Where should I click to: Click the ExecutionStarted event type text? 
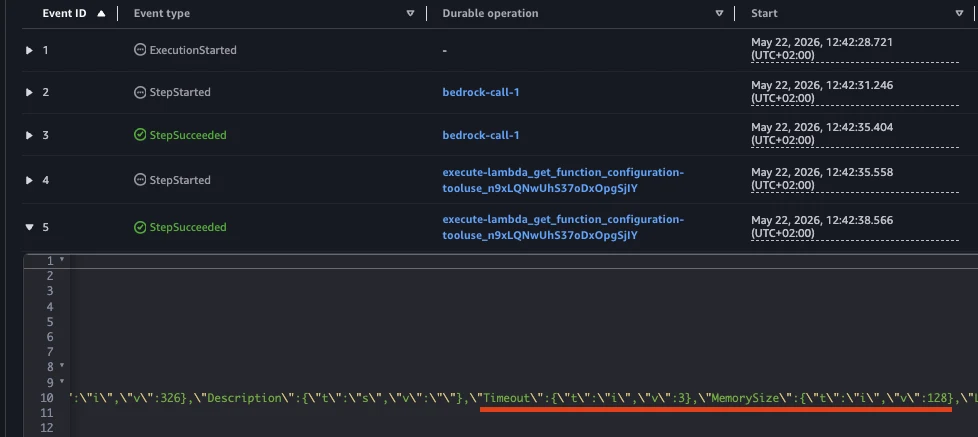(193, 50)
